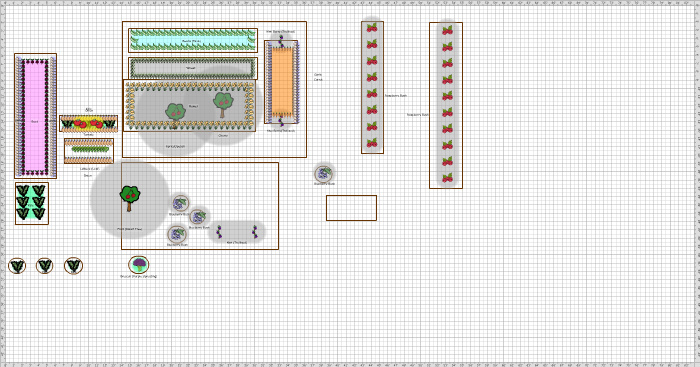Select the purple broccoli plant icon
Viewport: 700px width, 367px height.
coord(139,265)
